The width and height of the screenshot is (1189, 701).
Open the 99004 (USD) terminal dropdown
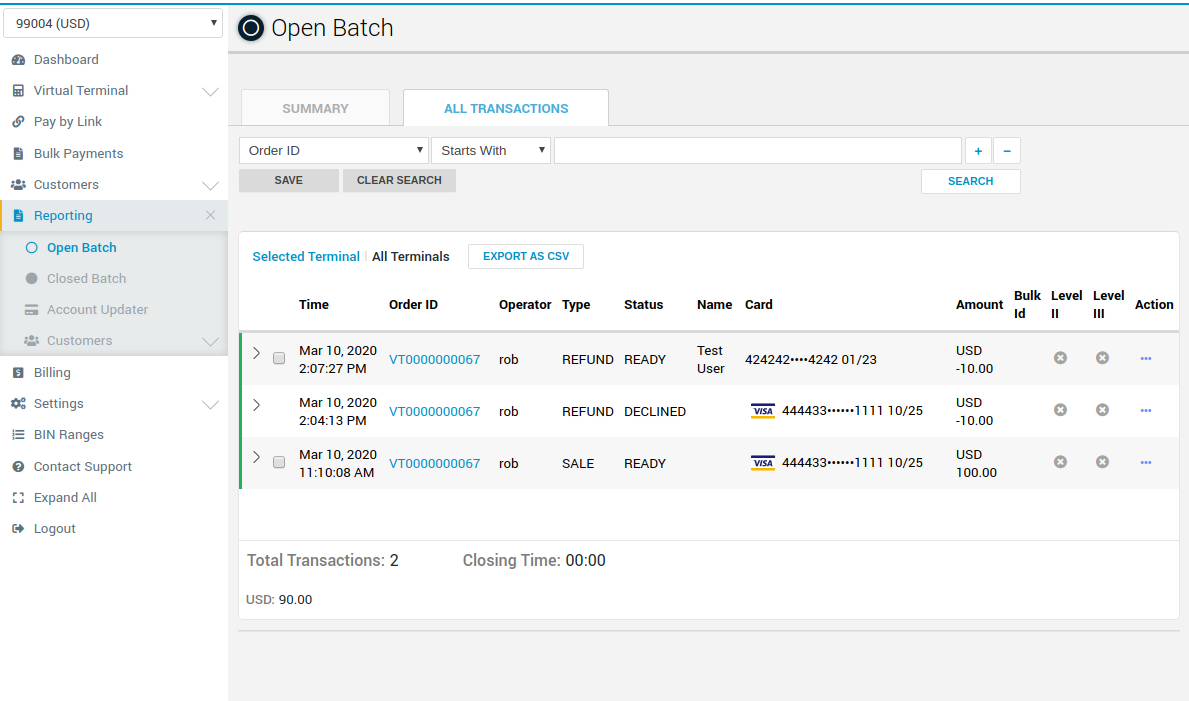click(x=113, y=23)
